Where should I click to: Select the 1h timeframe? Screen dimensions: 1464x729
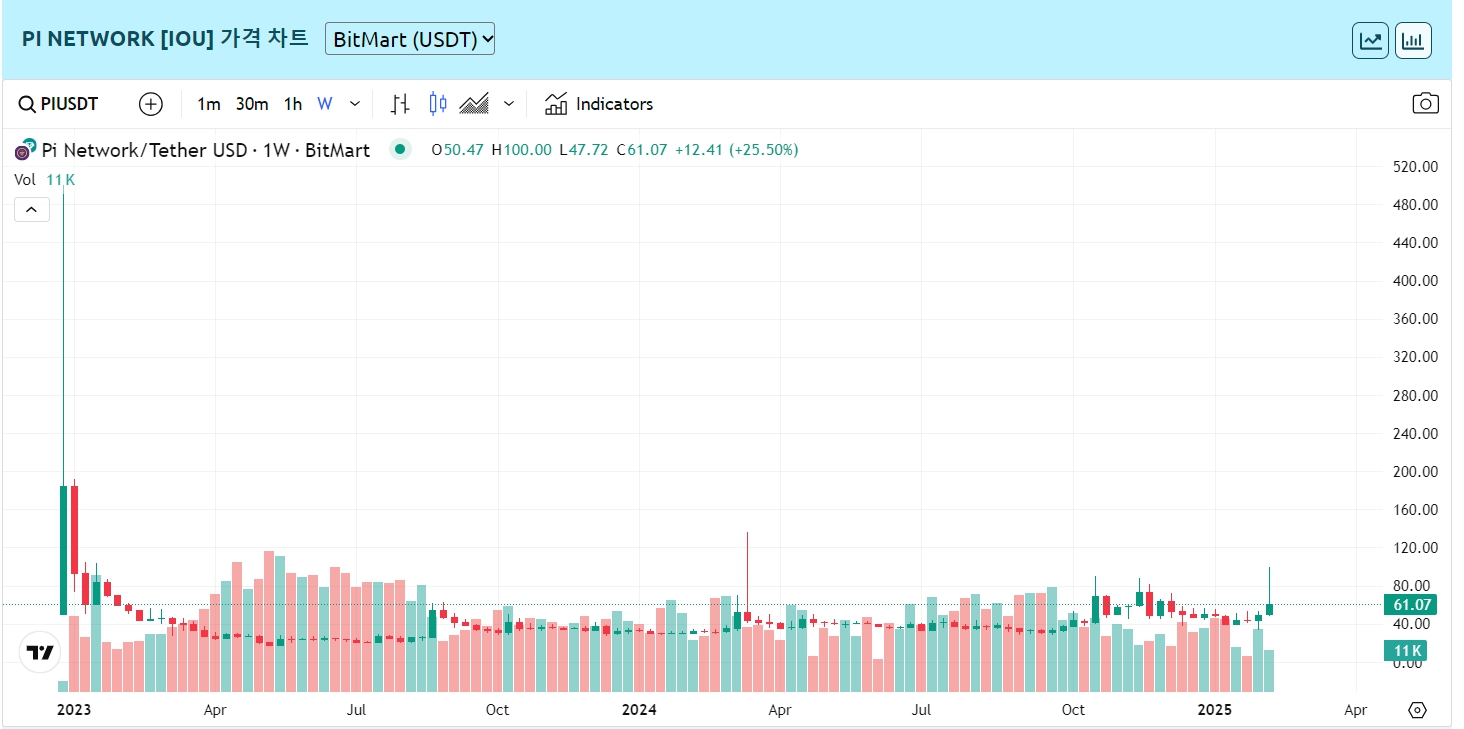(x=293, y=104)
